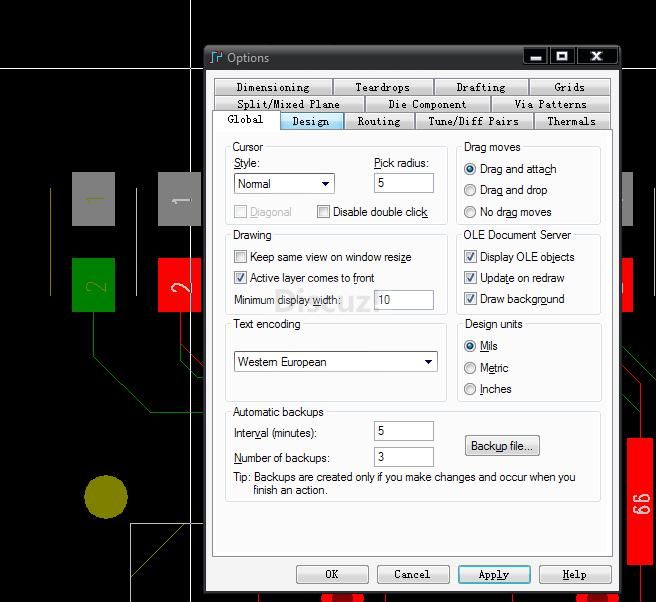The height and width of the screenshot is (602, 656).
Task: Select the green pad 2 in PCB view
Action: tap(93, 285)
